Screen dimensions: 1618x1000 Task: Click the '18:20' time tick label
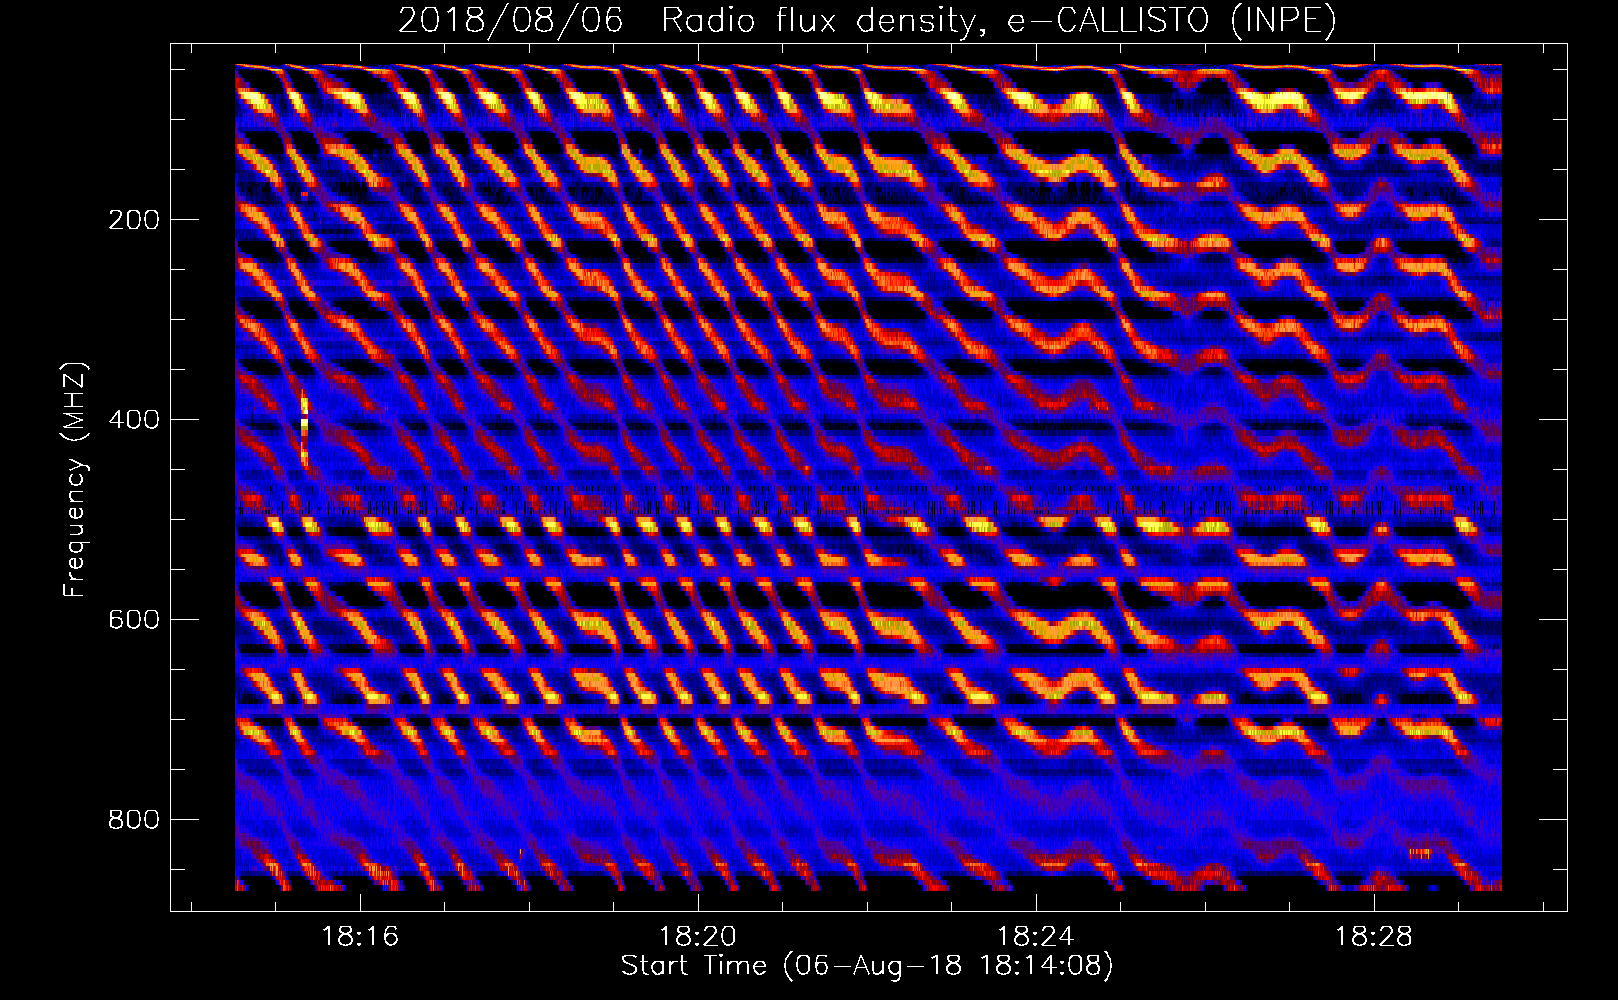click(x=698, y=936)
